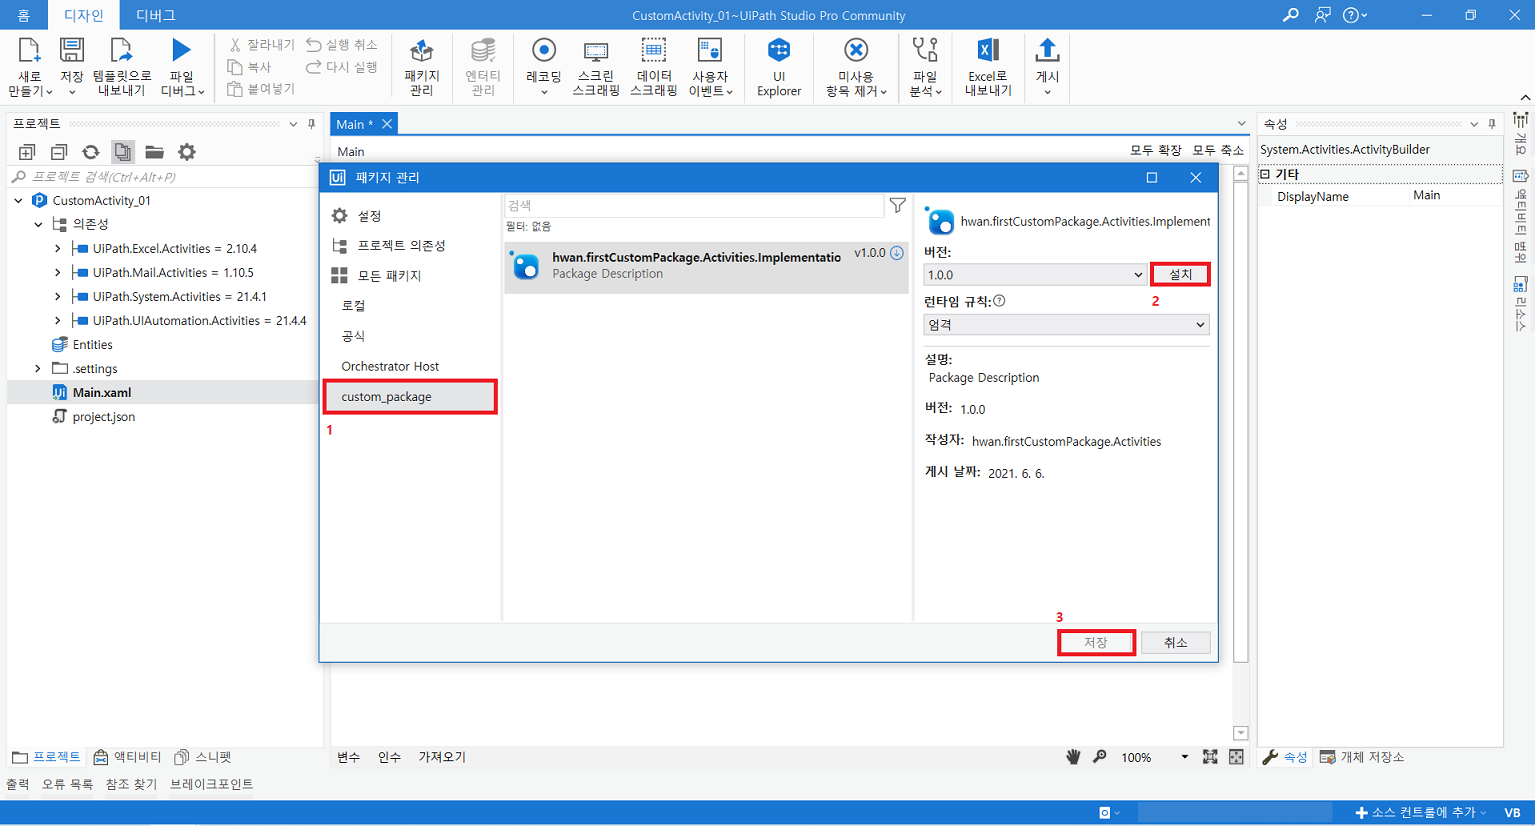Open the 패키지 관리 ribbon button
Screen dimensions: 1535x826
click(421, 67)
